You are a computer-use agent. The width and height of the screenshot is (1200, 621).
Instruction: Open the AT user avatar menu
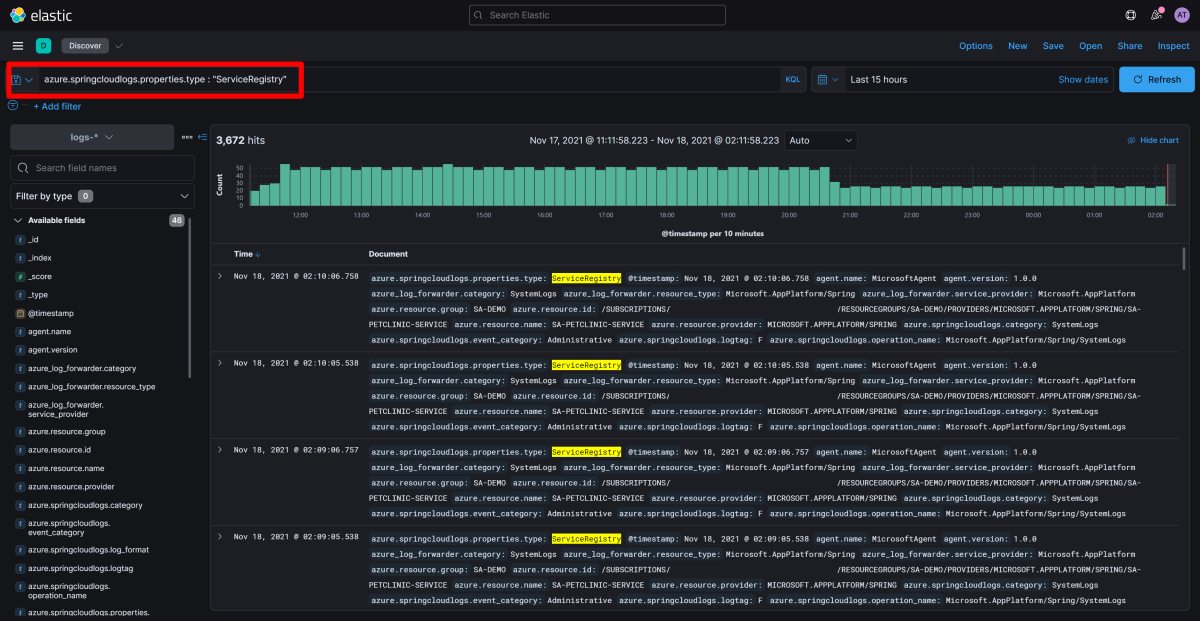[1181, 15]
